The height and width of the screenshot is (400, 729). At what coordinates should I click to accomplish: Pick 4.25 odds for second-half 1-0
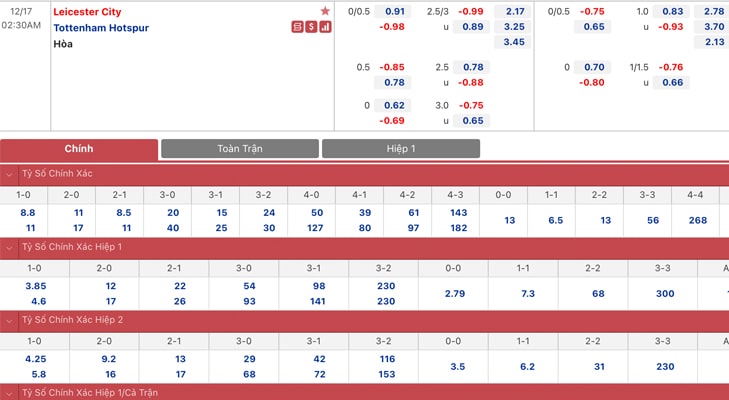(34, 359)
